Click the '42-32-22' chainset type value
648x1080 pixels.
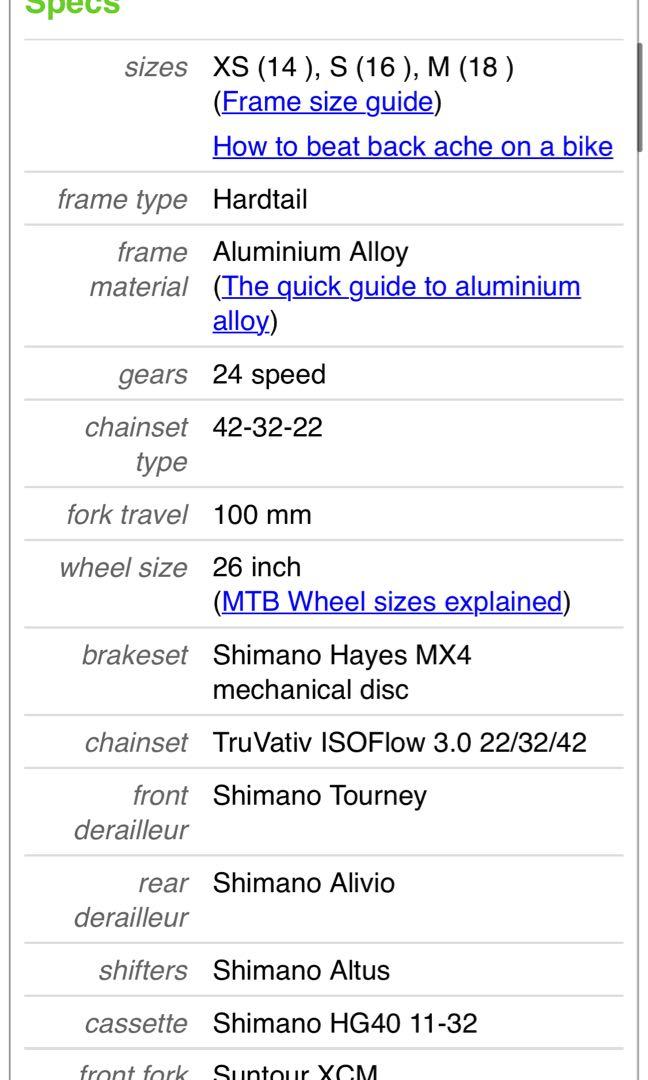tap(268, 428)
